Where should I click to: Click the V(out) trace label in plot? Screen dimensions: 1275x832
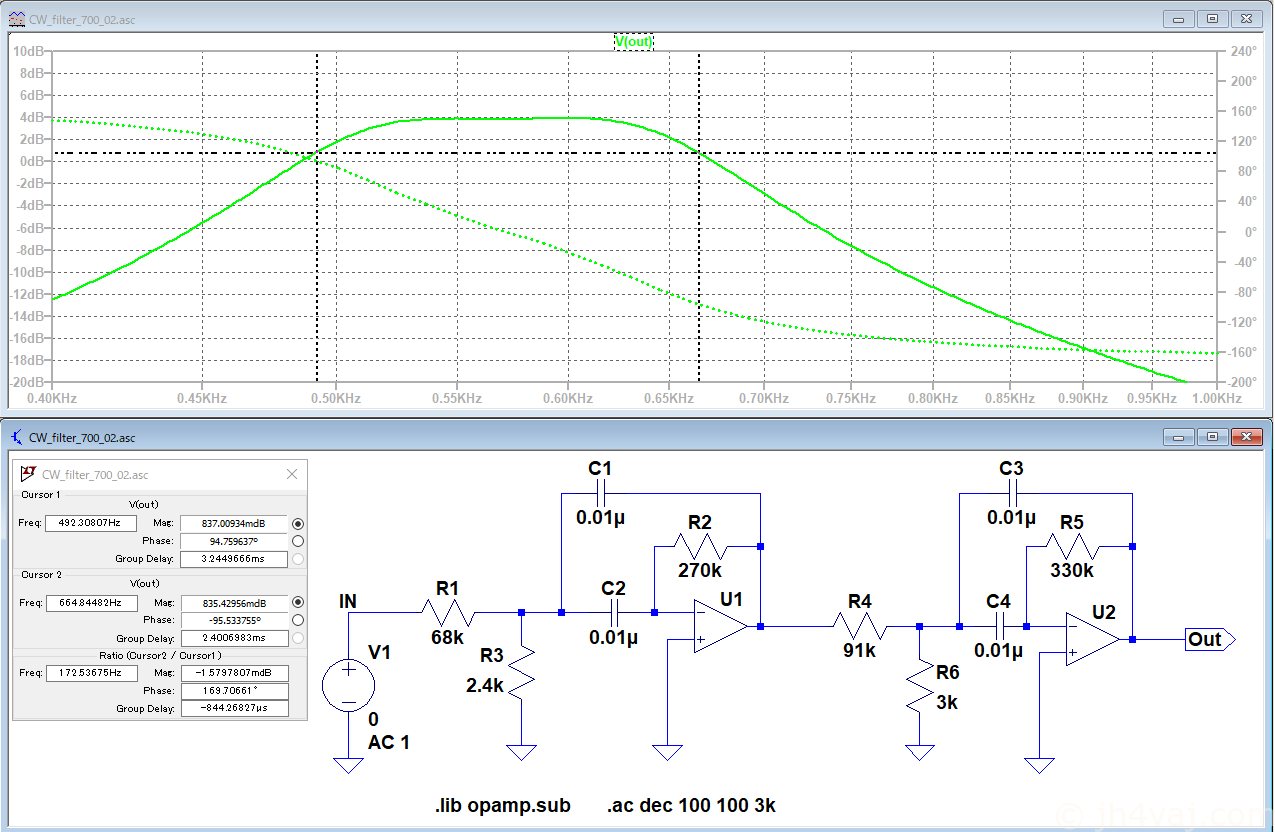[633, 41]
